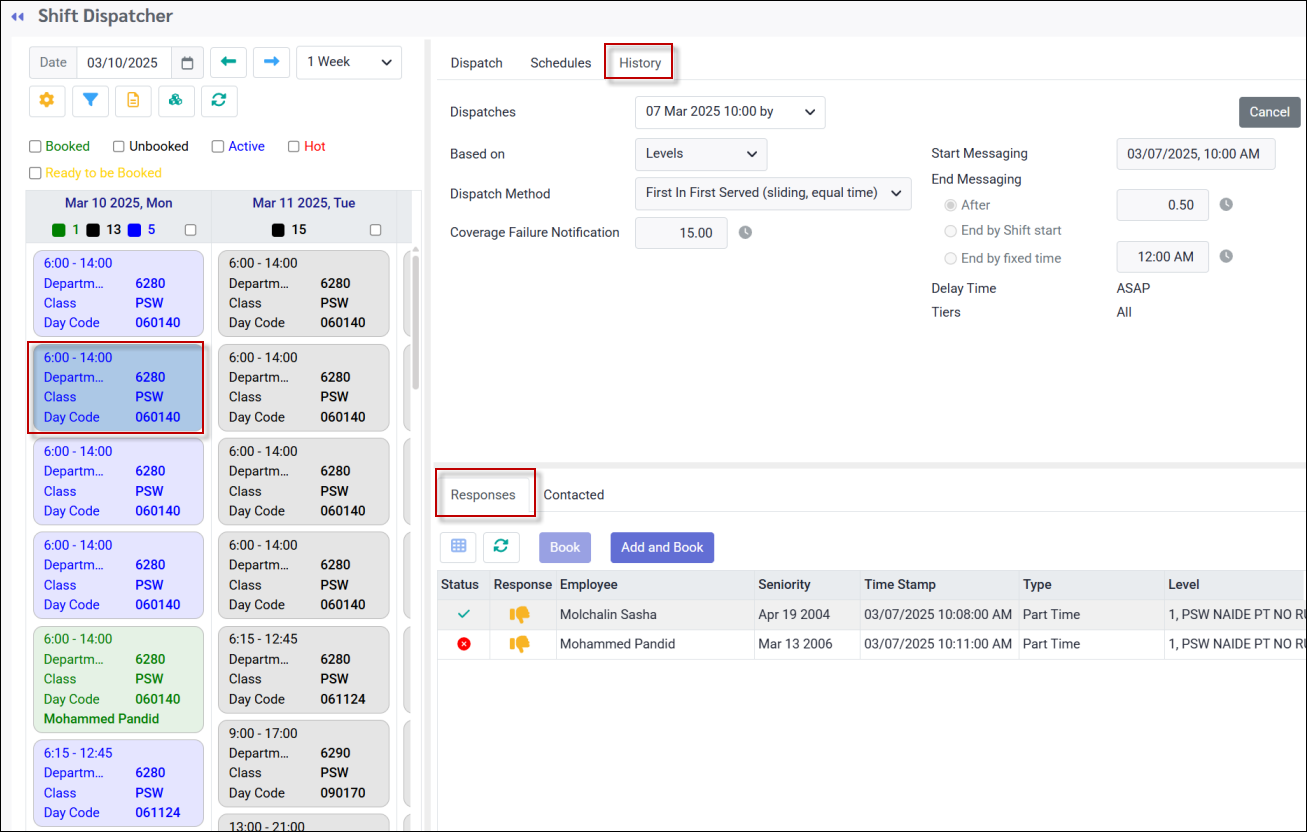Click the clock icon beside the 0.50 After value
Image resolution: width=1307 pixels, height=832 pixels.
[1226, 205]
